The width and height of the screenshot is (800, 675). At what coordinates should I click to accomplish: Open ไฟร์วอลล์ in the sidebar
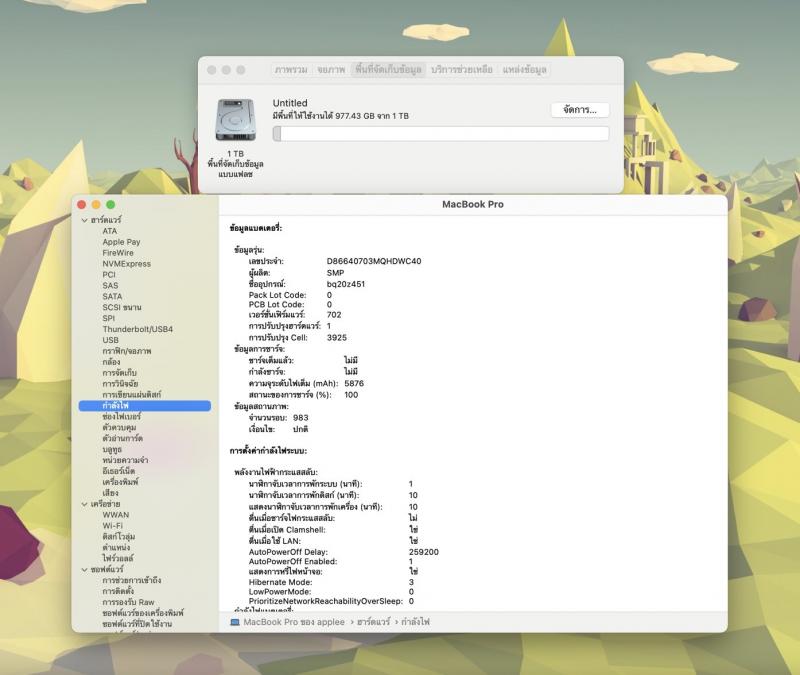pyautogui.click(x=118, y=558)
